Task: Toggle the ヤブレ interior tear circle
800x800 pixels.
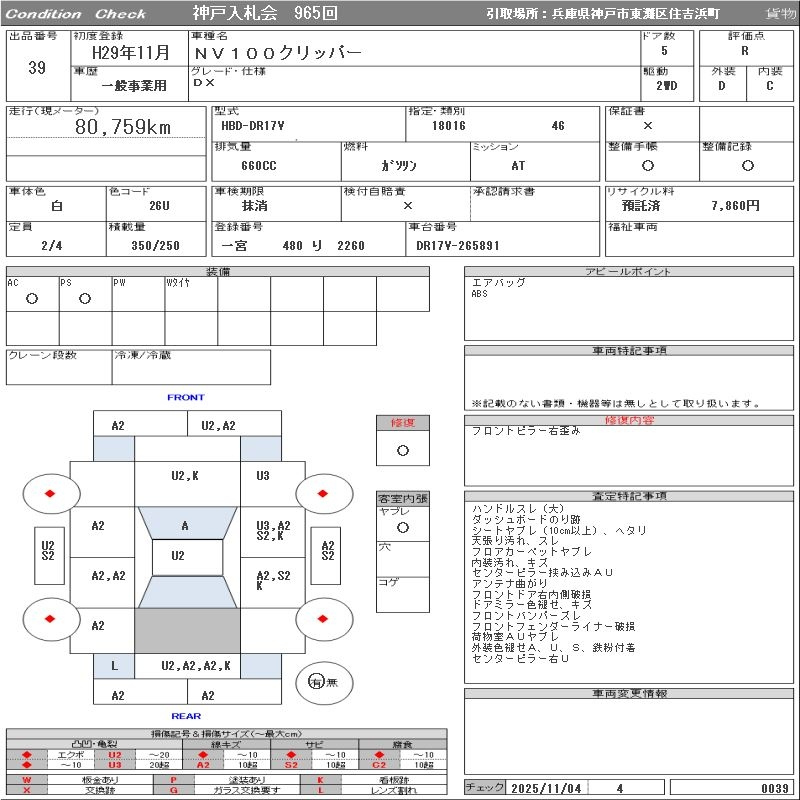Action: tap(403, 526)
